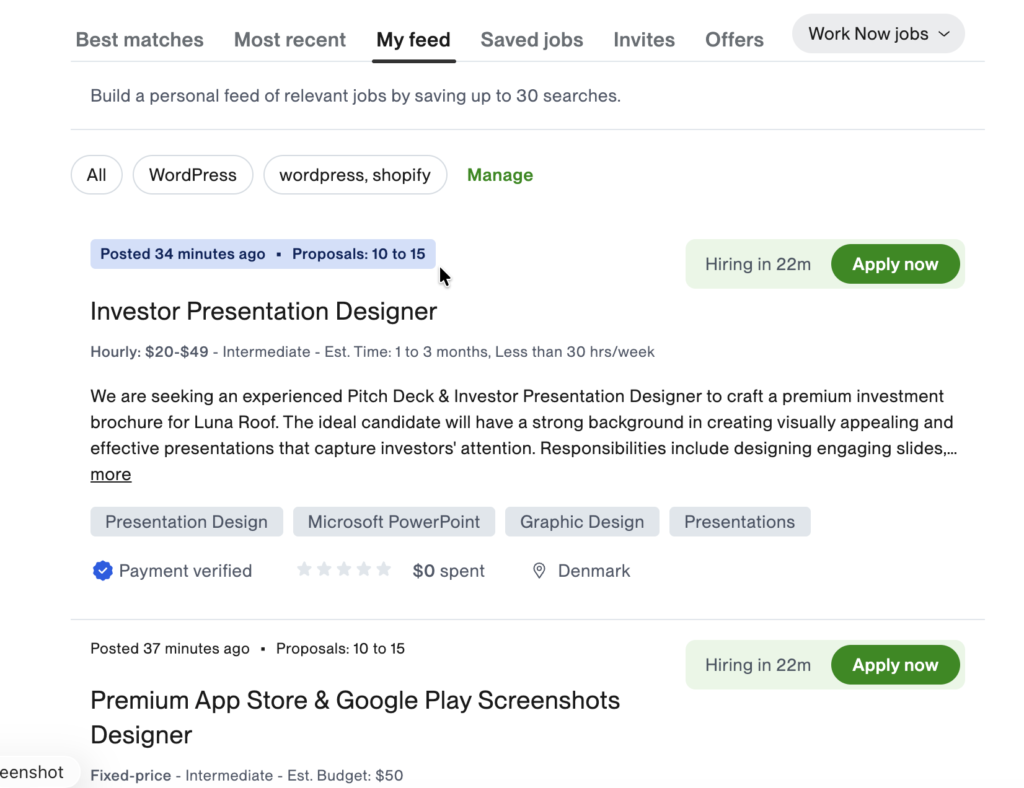This screenshot has width=1024, height=788.
Task: View the Offers tab
Action: pyautogui.click(x=734, y=40)
